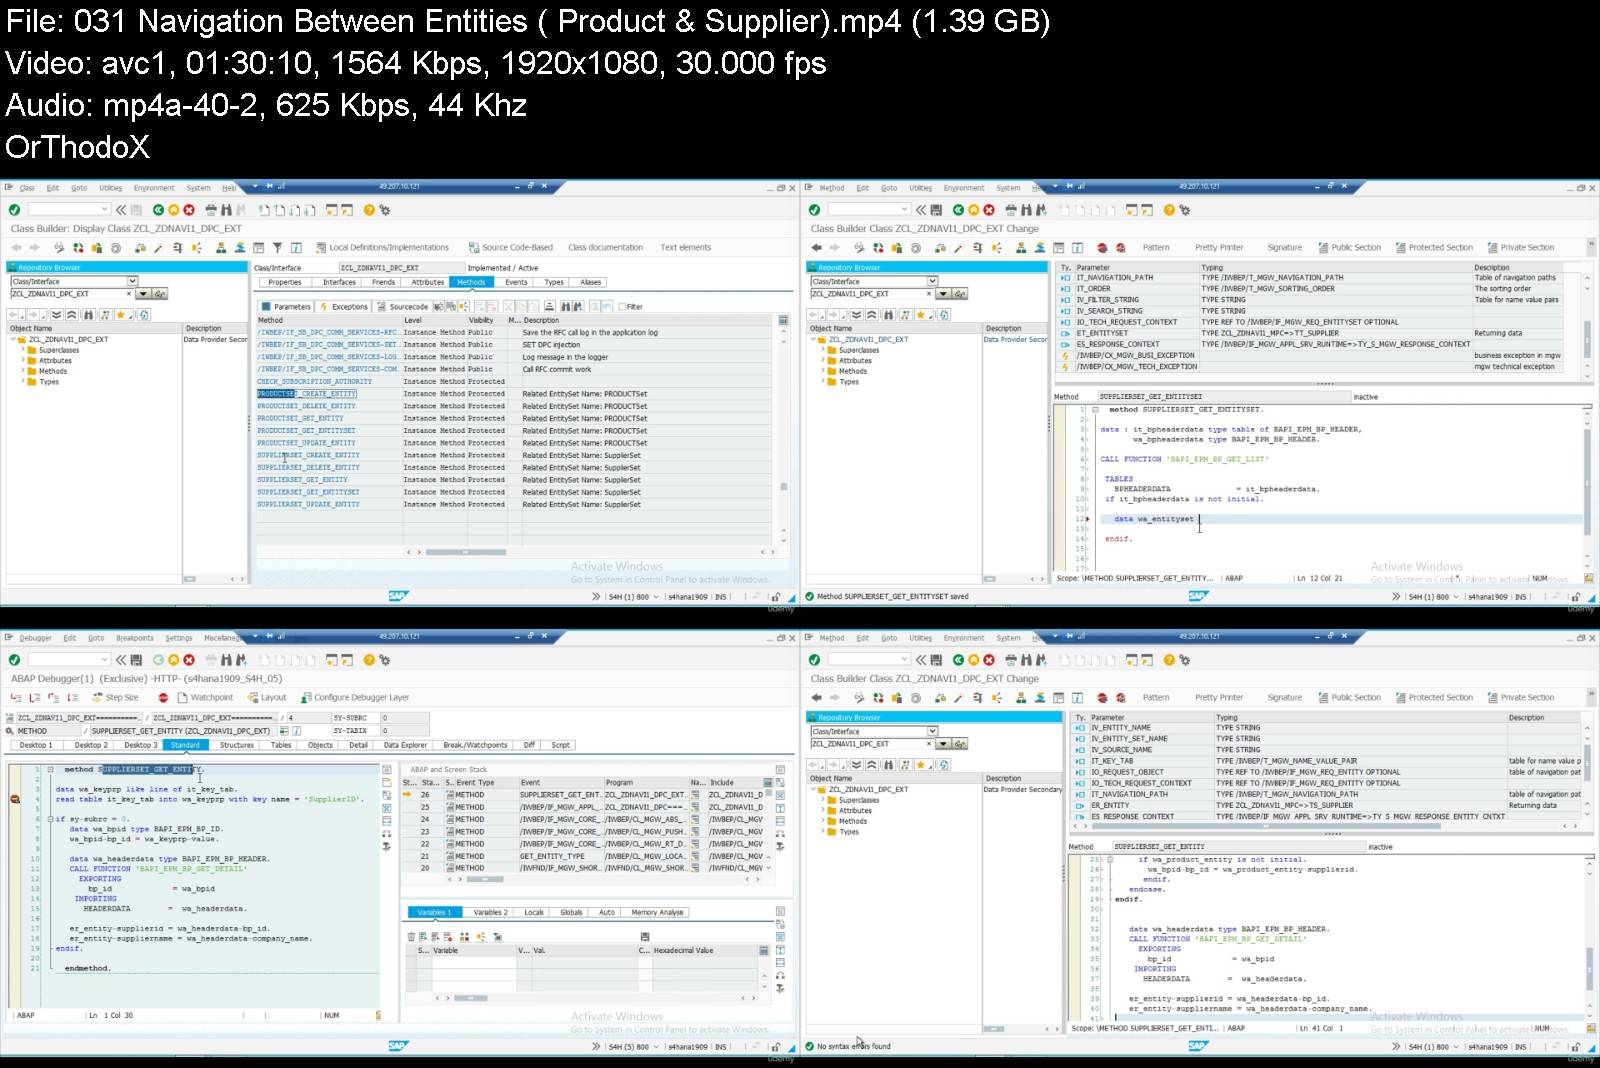The width and height of the screenshot is (1600, 1068).
Task: Expand Attributes folder in GET_ENTITYSET editor window tree
Action: pos(823,360)
